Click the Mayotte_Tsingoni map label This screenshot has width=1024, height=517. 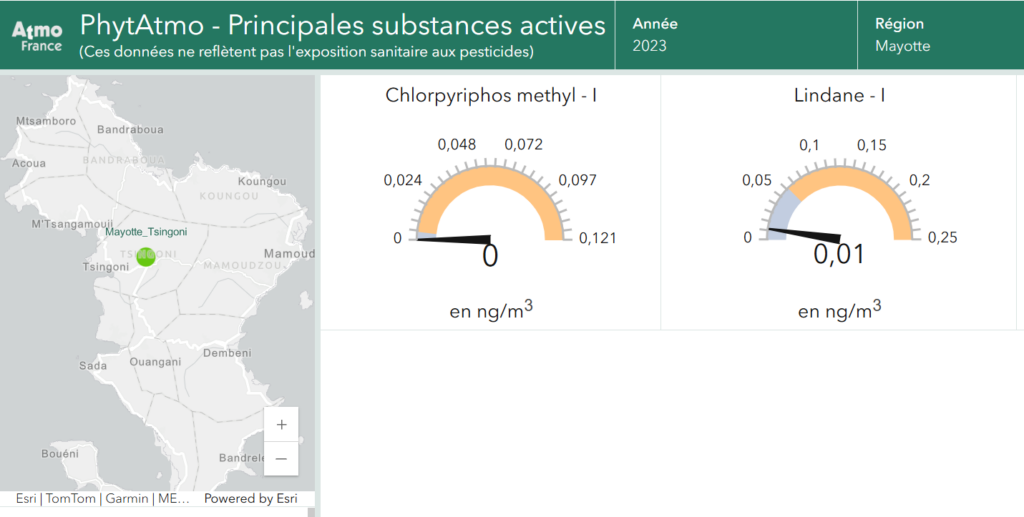point(146,232)
